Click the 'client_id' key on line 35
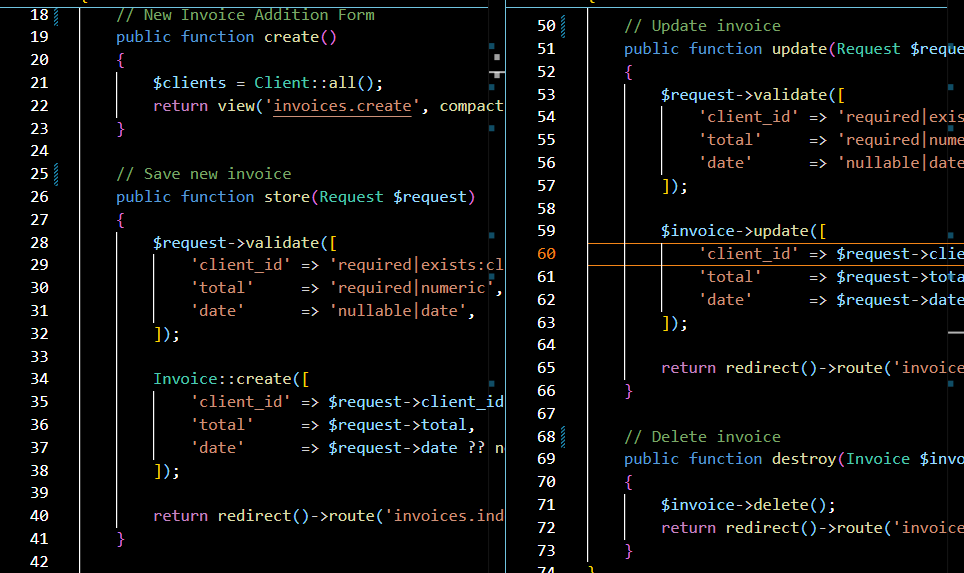The height and width of the screenshot is (573, 964). tap(240, 402)
